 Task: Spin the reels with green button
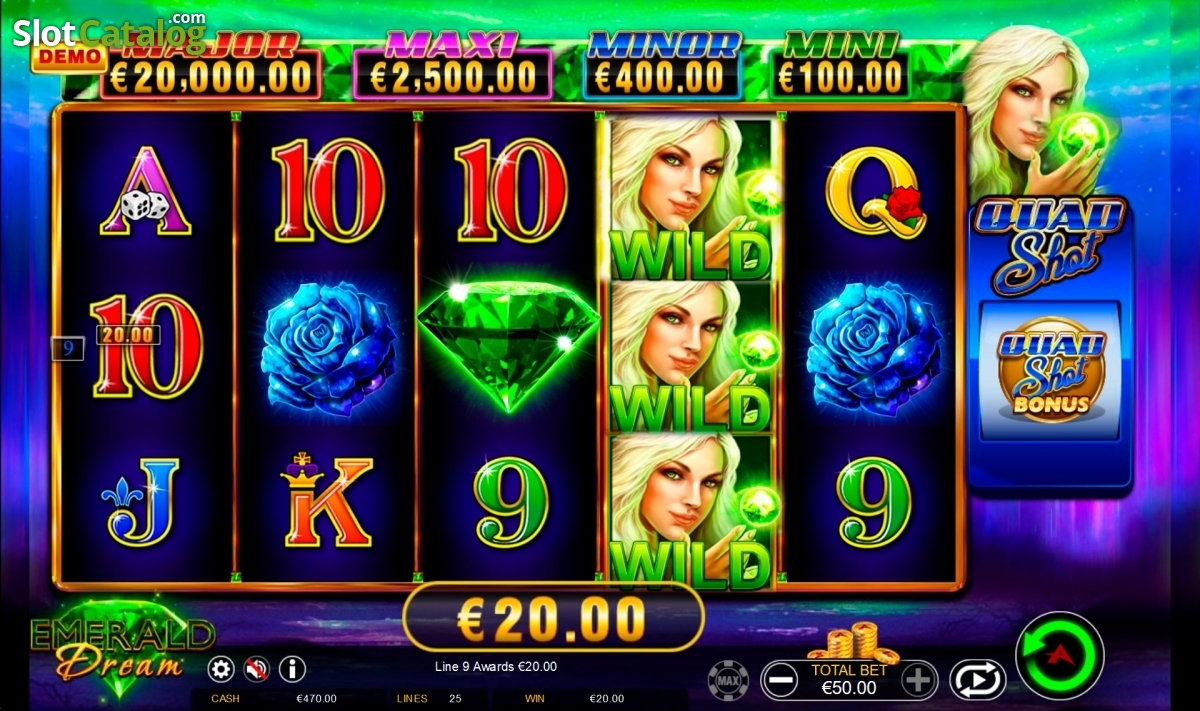pos(1060,655)
